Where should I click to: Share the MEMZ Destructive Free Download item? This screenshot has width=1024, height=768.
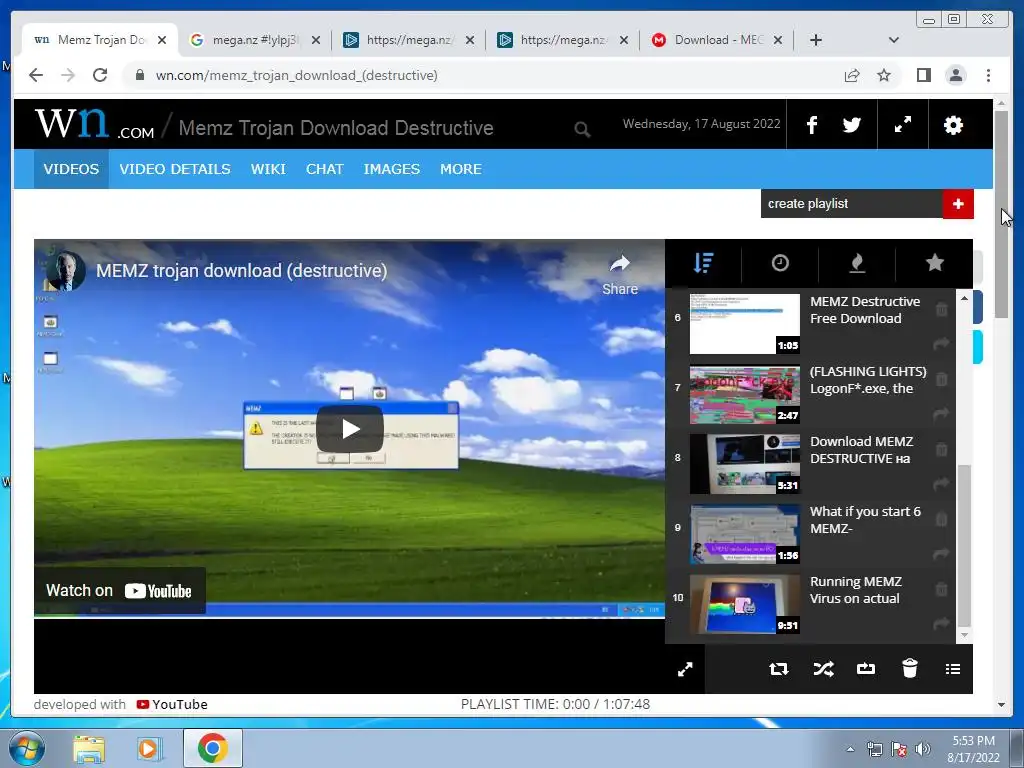pos(941,343)
